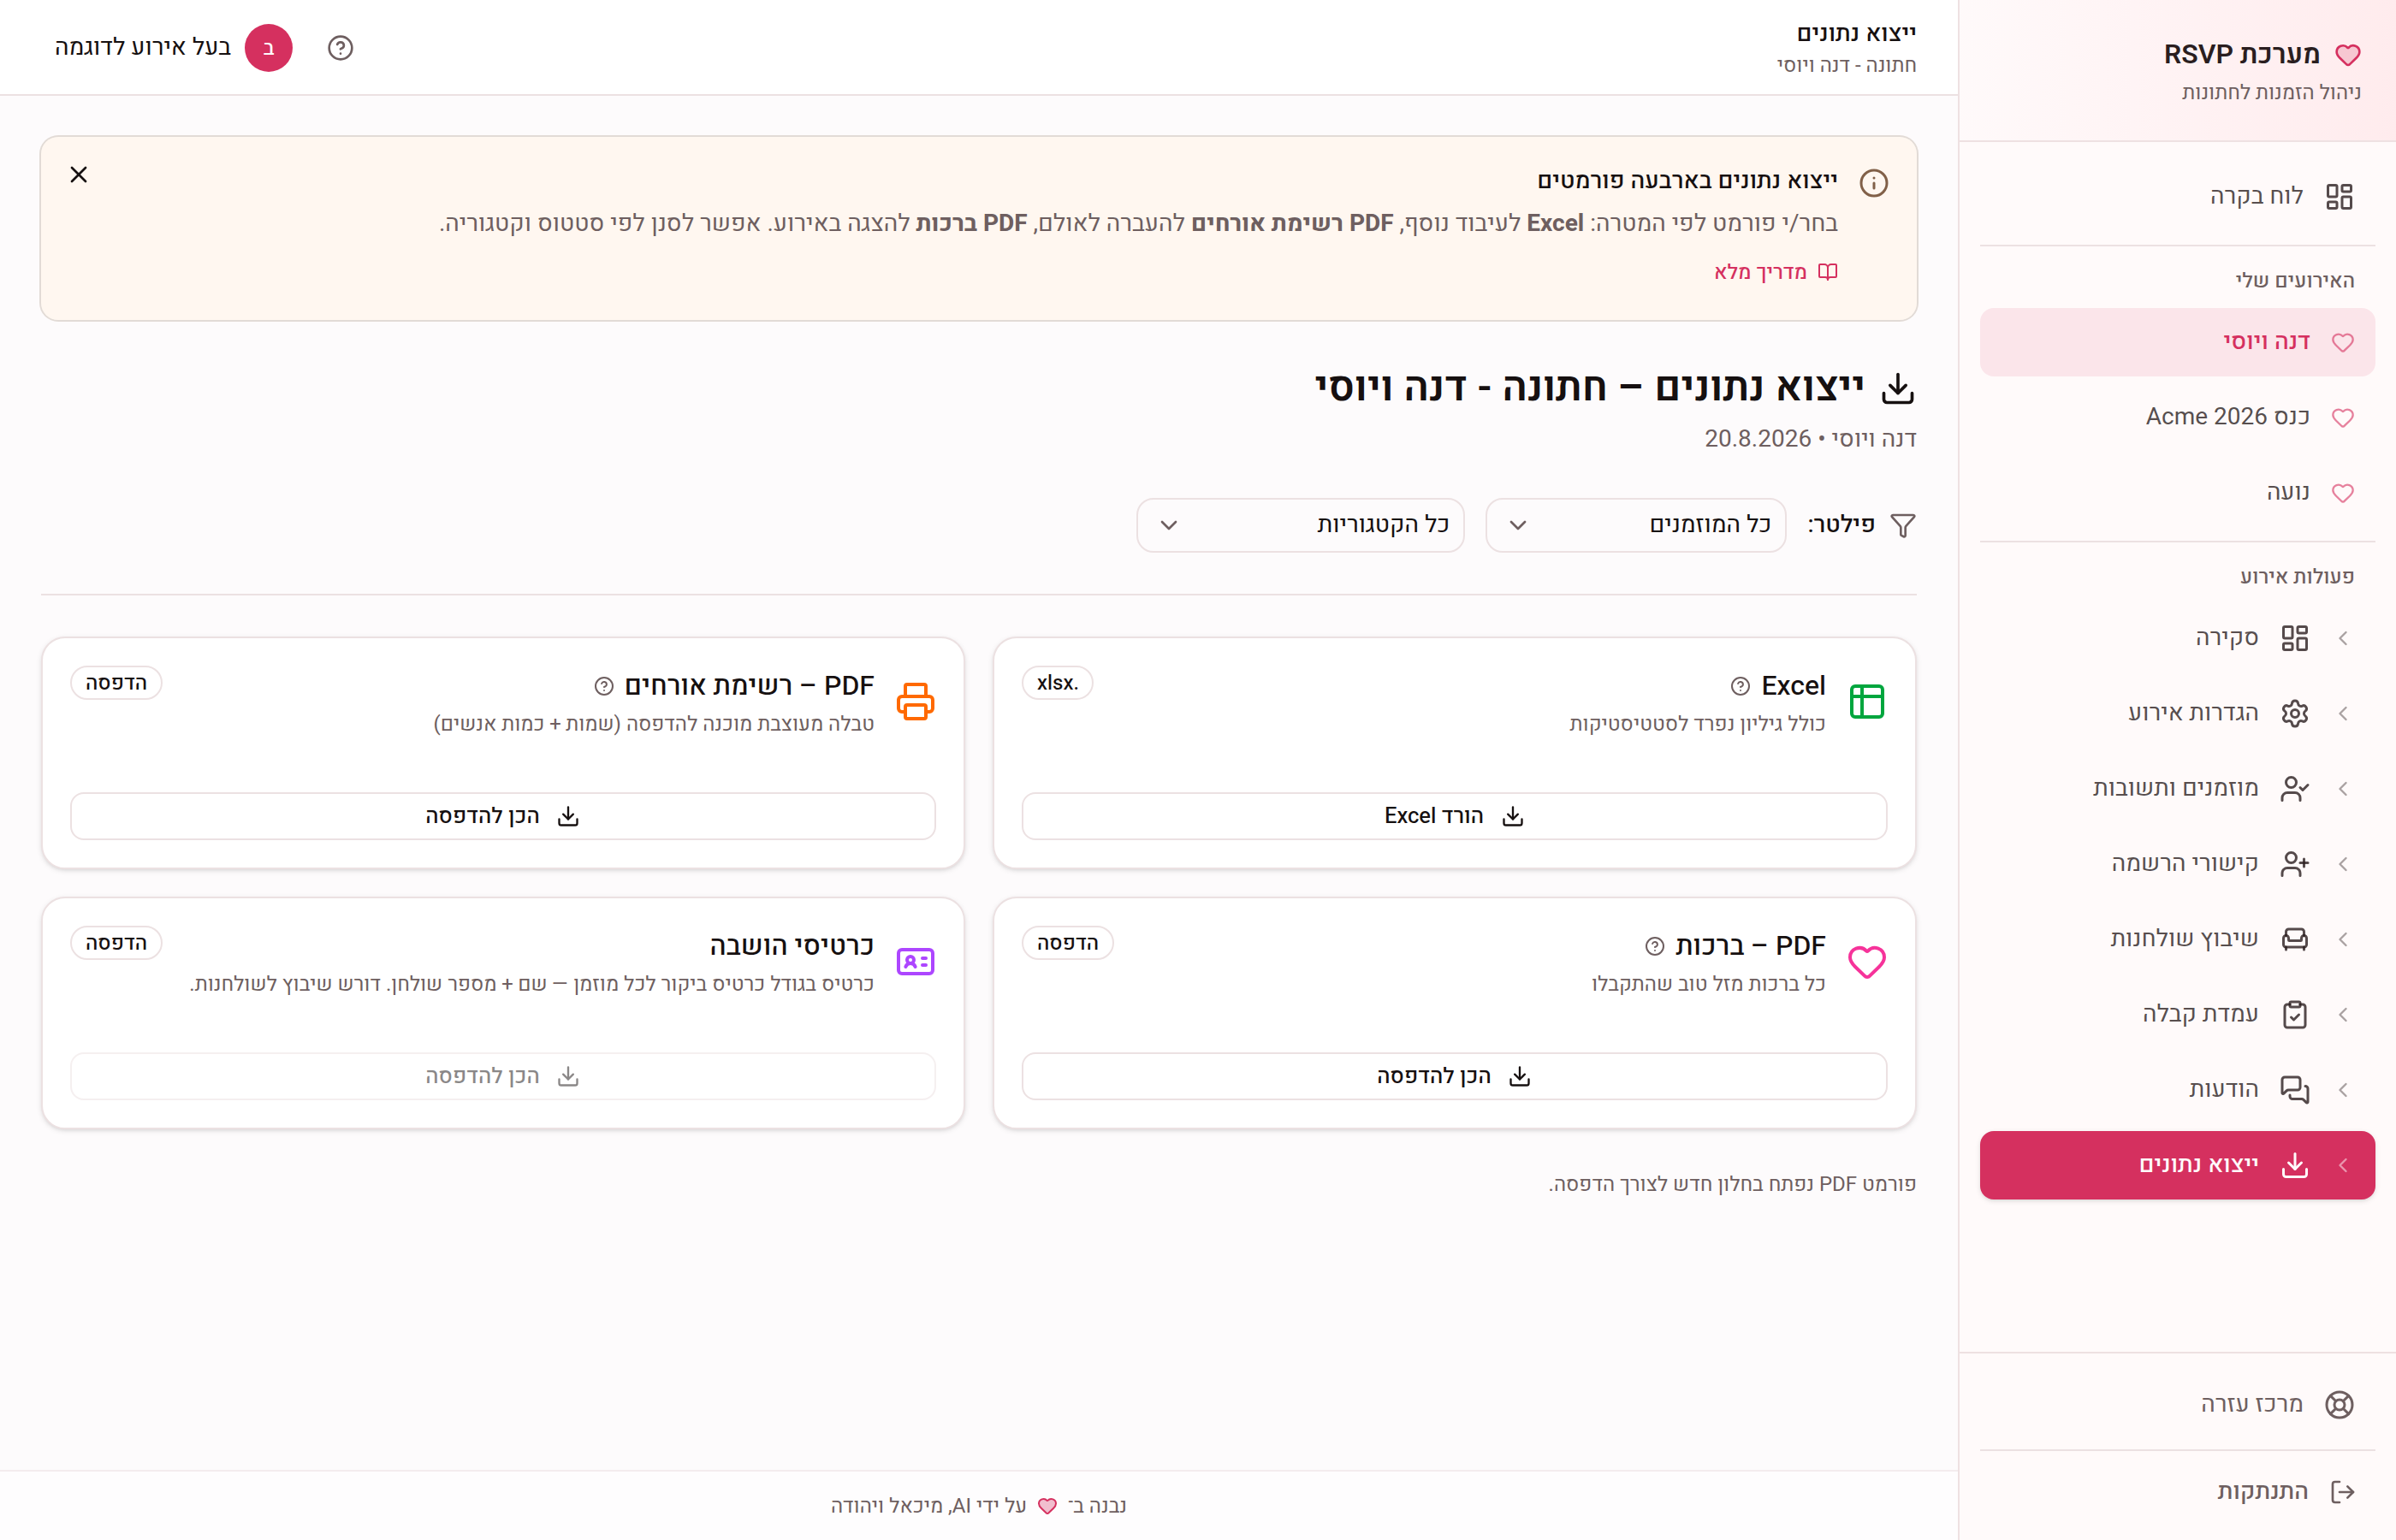Screen dimensions: 2396x1540
Task: Click the הודעות messages icon
Action: tap(2295, 1090)
